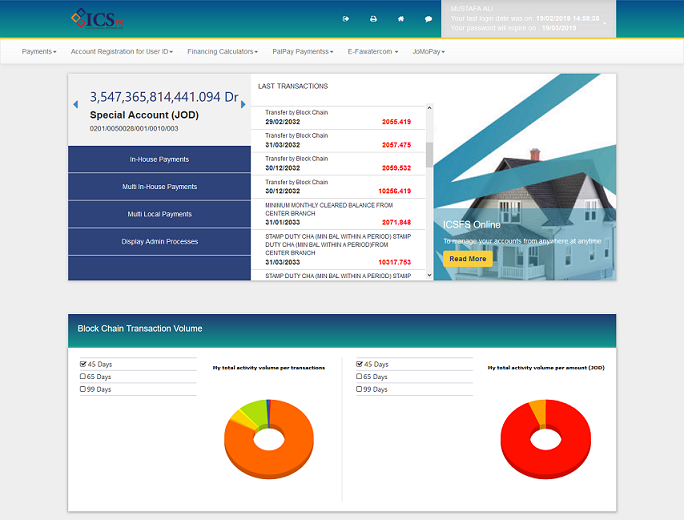Viewport: 684px width, 520px height.
Task: Click the MUSTAFA ALI username
Action: 472,9
